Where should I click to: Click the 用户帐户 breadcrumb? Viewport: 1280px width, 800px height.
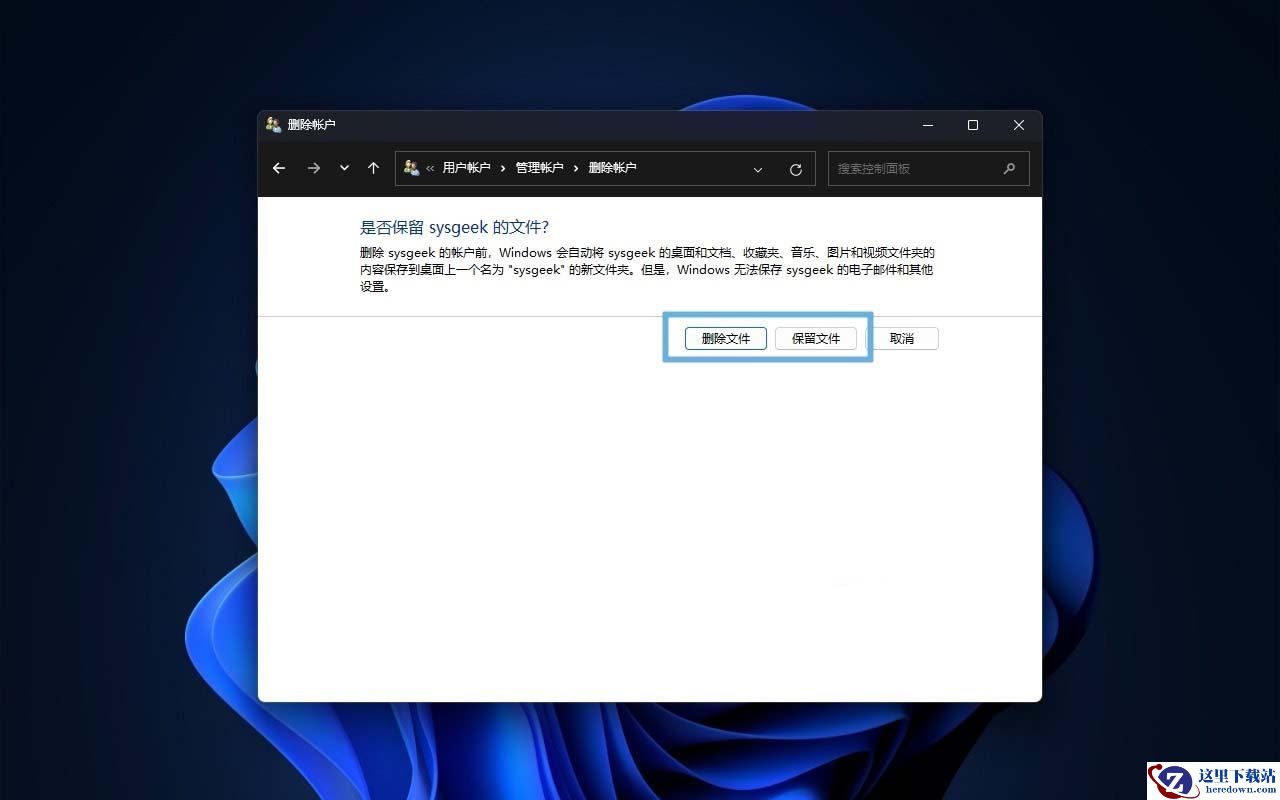pyautogui.click(x=467, y=168)
